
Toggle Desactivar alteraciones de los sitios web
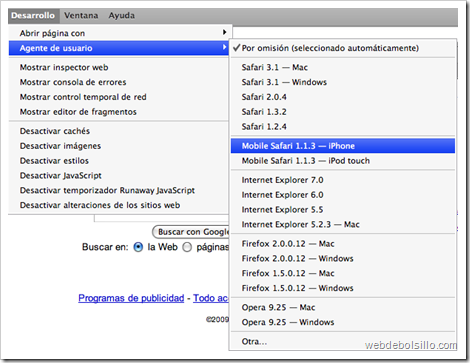(x=118, y=205)
